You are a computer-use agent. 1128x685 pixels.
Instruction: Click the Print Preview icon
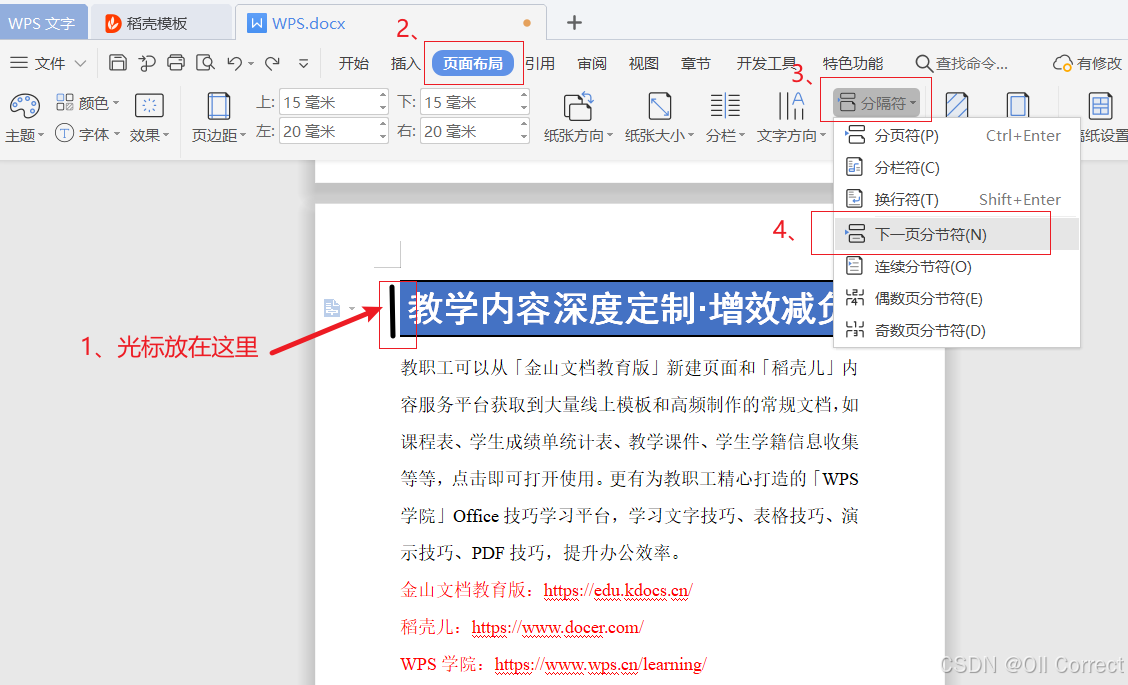tap(205, 63)
